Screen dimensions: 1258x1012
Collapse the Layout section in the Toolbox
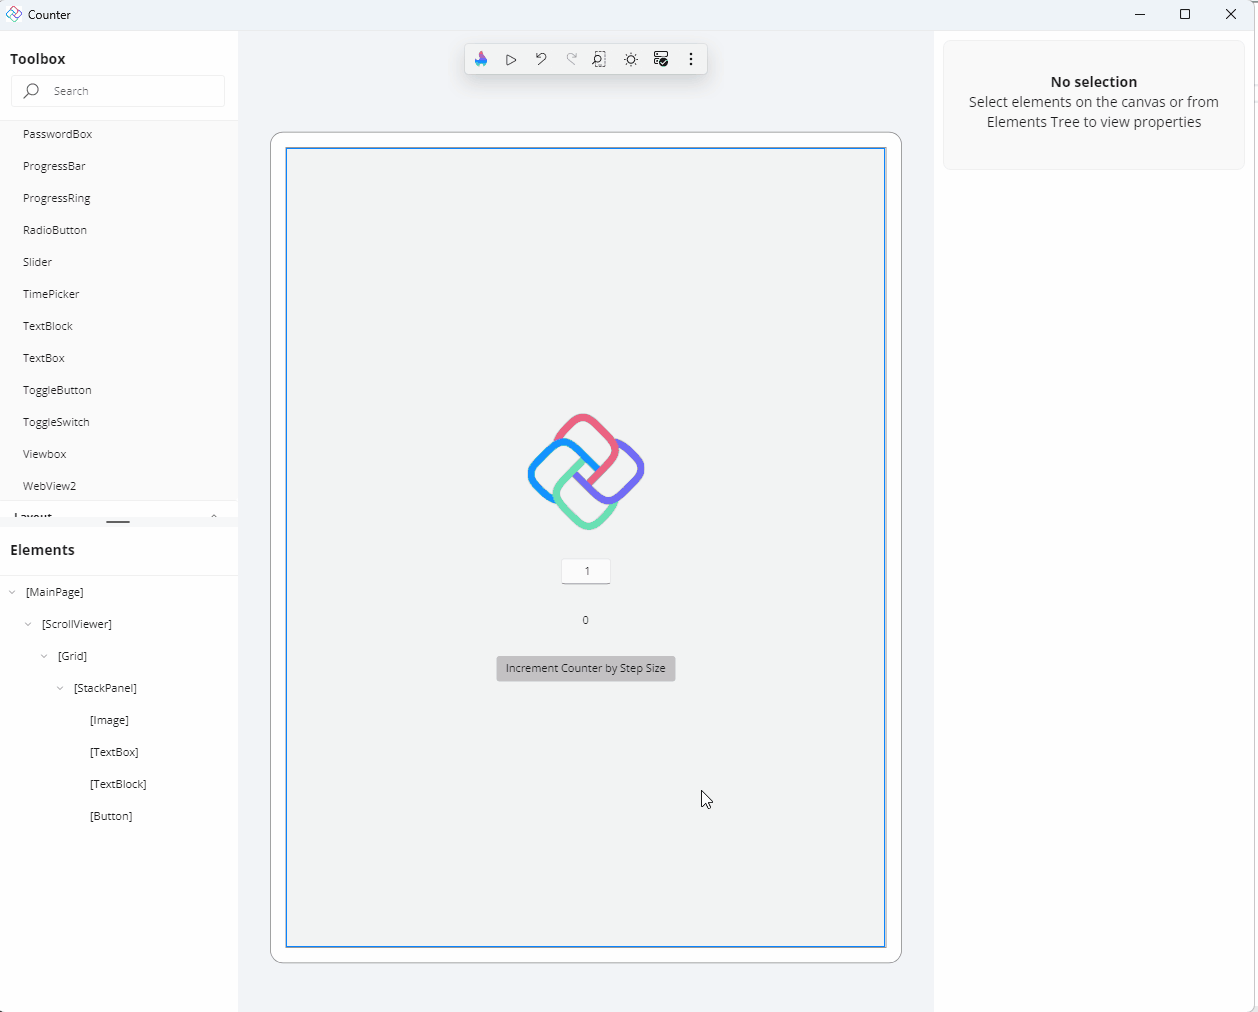pos(213,516)
